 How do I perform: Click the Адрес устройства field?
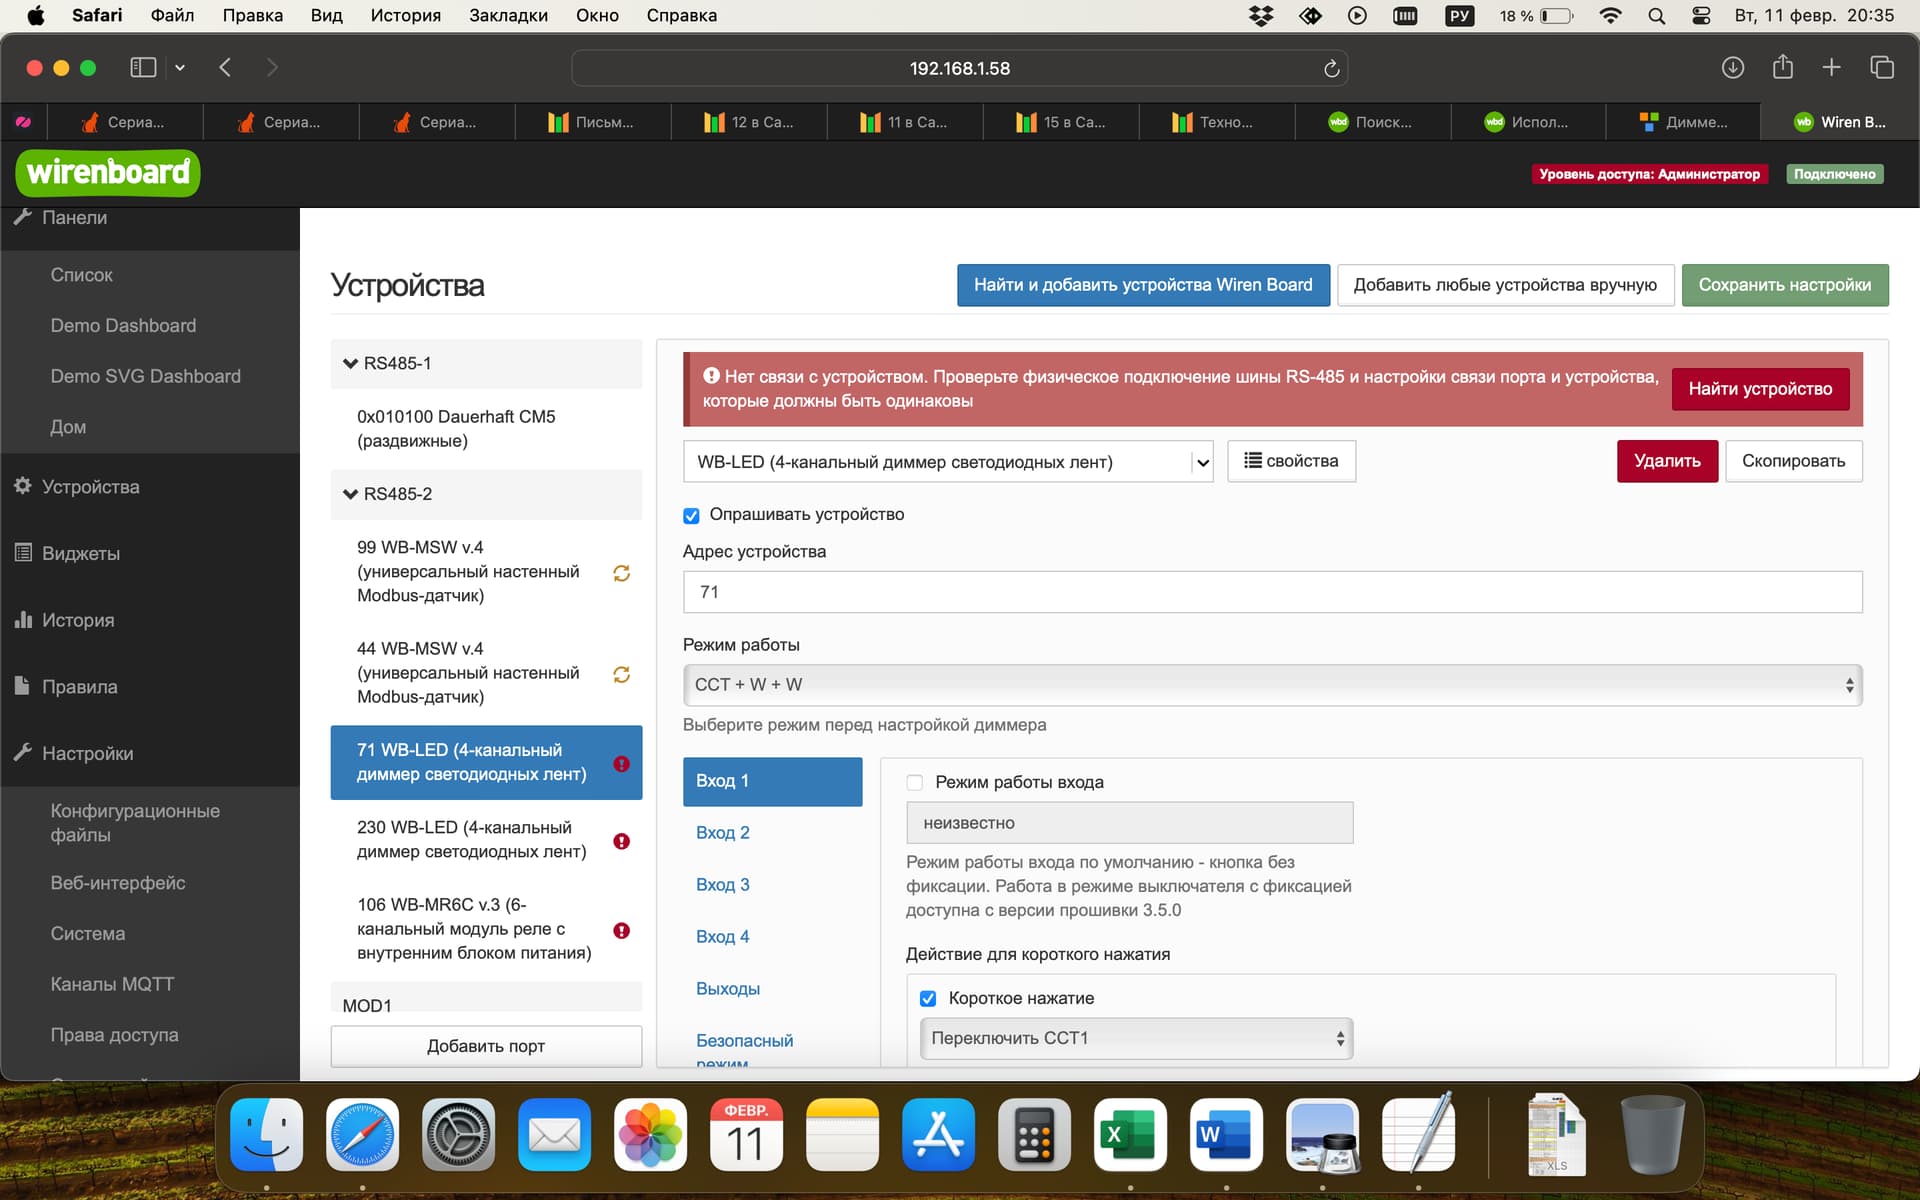click(1272, 592)
